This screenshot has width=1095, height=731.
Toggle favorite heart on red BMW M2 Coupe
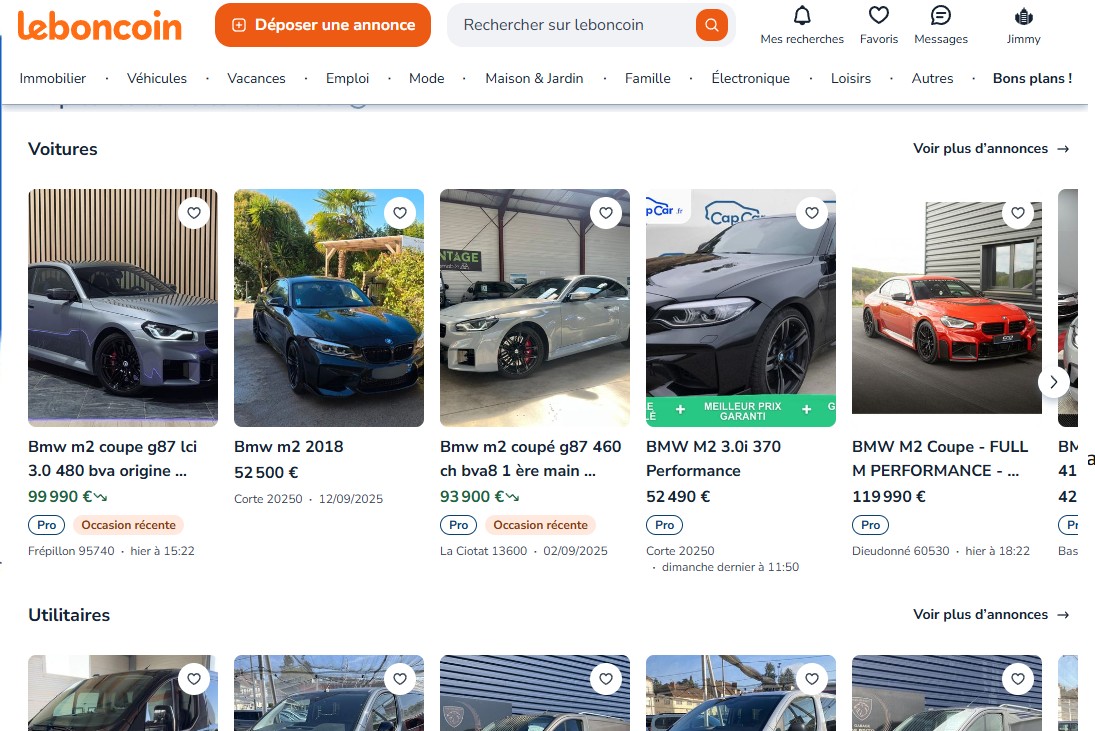coord(1017,213)
